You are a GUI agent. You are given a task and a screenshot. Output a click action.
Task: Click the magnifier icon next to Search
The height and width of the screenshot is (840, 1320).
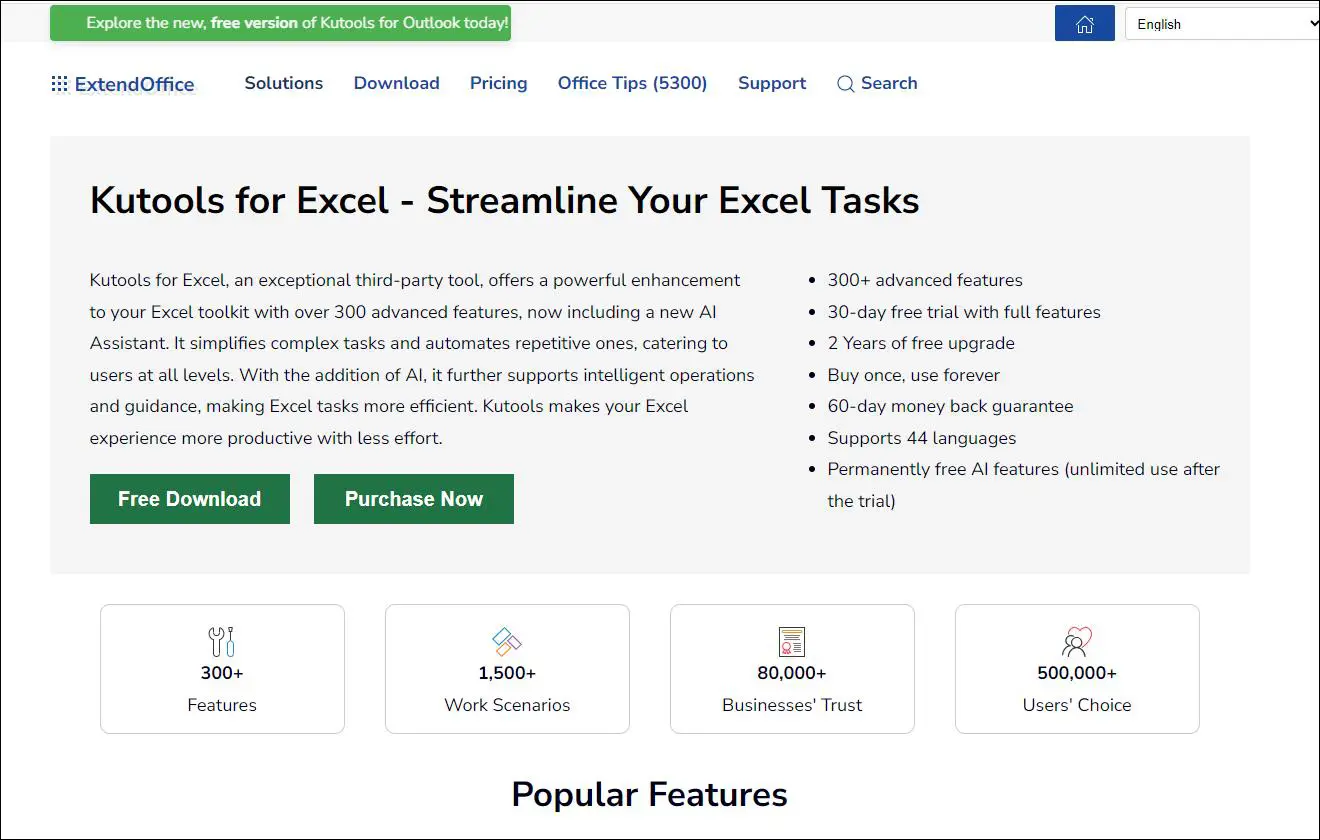pos(845,84)
